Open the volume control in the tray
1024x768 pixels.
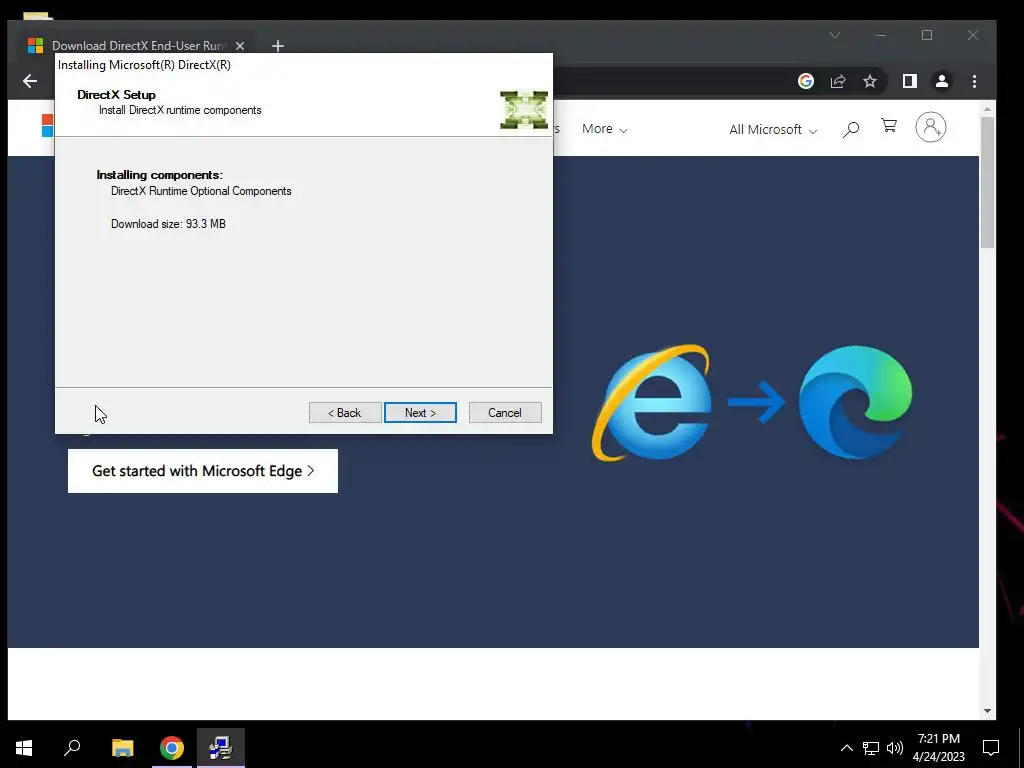pyautogui.click(x=895, y=748)
